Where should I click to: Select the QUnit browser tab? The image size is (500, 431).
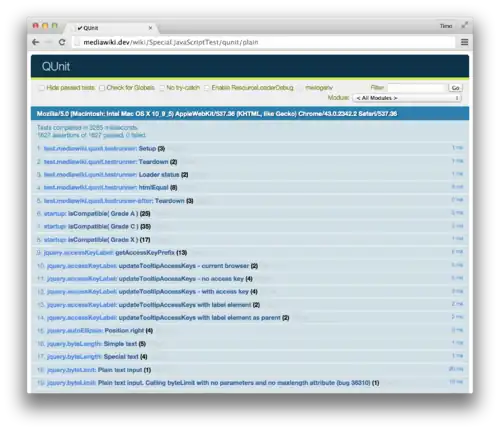112,28
